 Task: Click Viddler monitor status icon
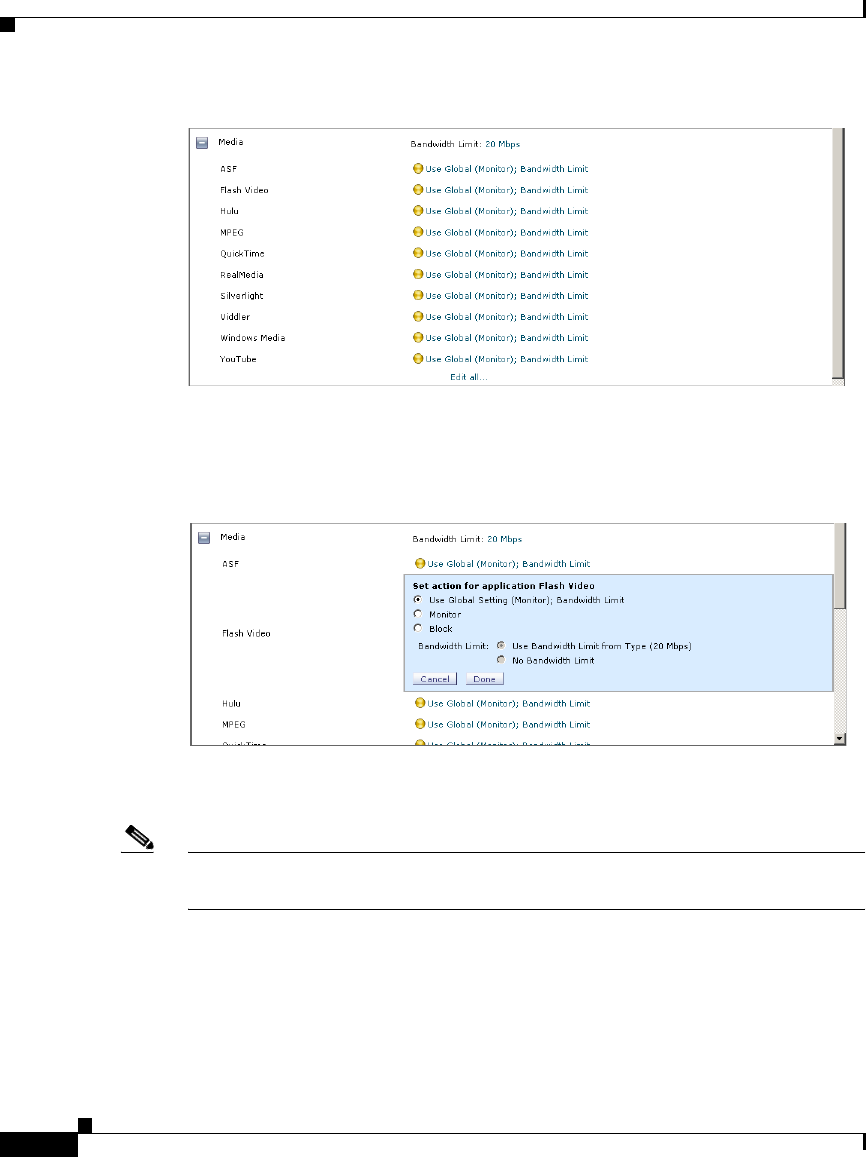pos(418,317)
